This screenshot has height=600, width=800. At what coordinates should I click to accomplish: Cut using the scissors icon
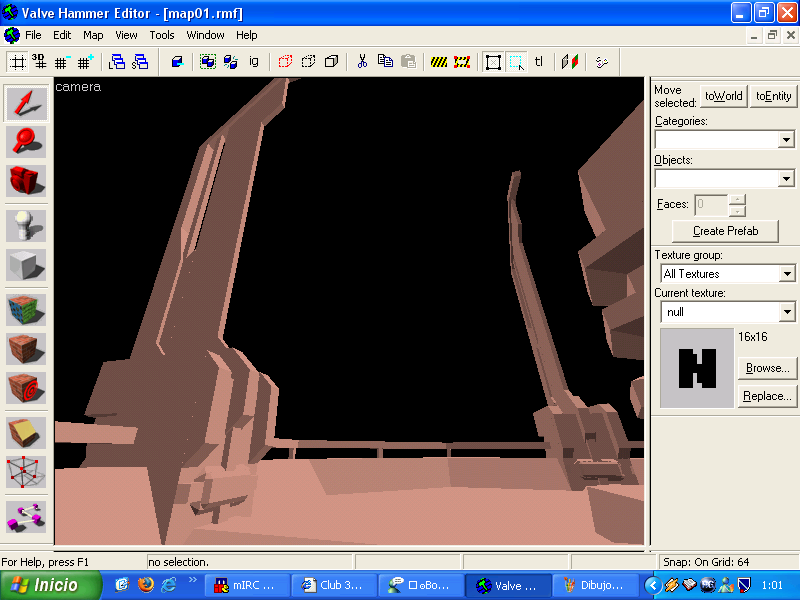point(362,62)
